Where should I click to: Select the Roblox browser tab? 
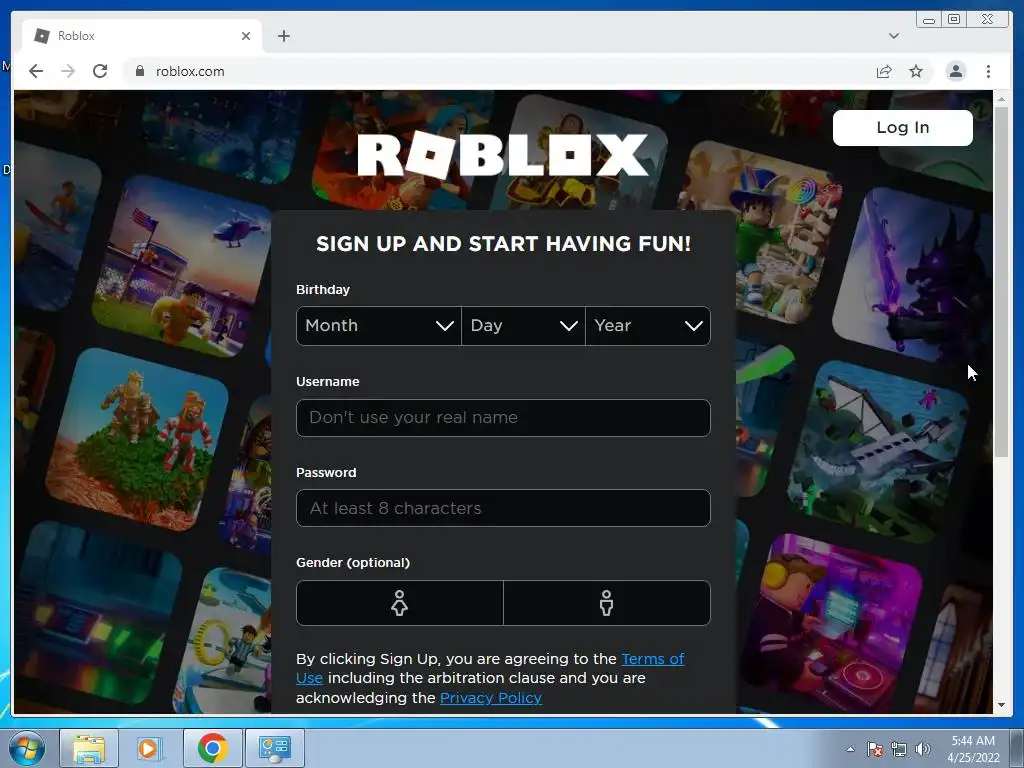142,36
